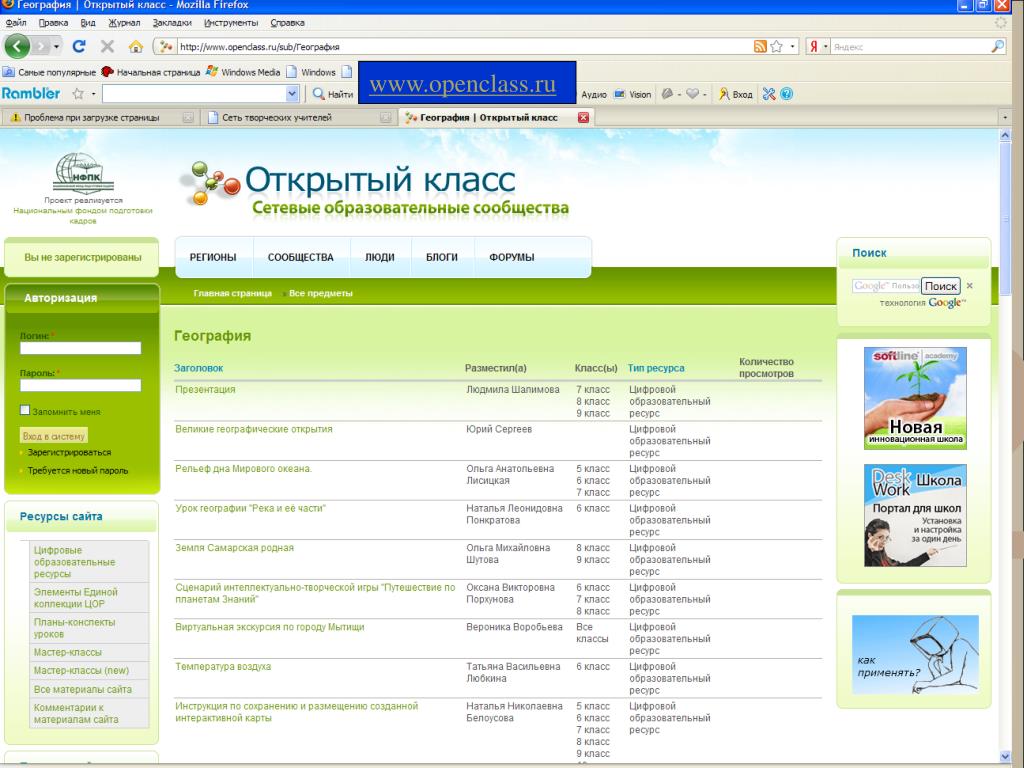Click the heart icon in Rambler toolbar
The height and width of the screenshot is (768, 1024).
(x=693, y=94)
